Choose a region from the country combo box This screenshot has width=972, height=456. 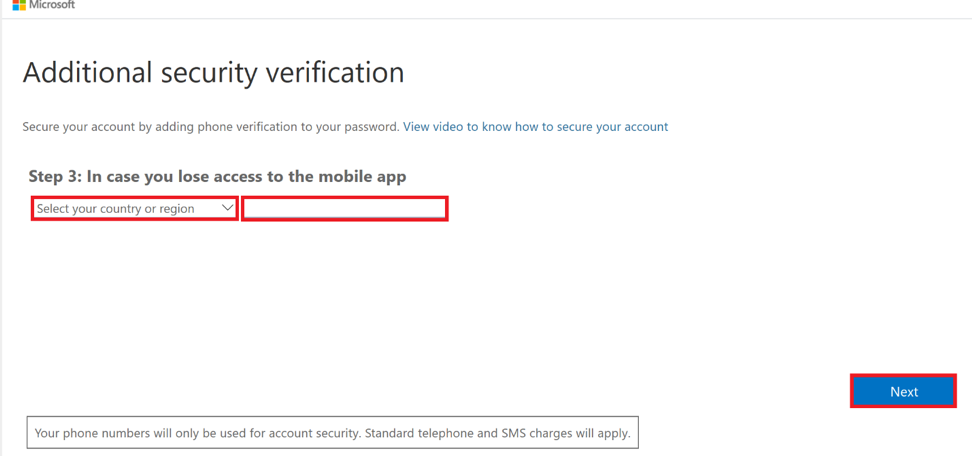pos(135,209)
